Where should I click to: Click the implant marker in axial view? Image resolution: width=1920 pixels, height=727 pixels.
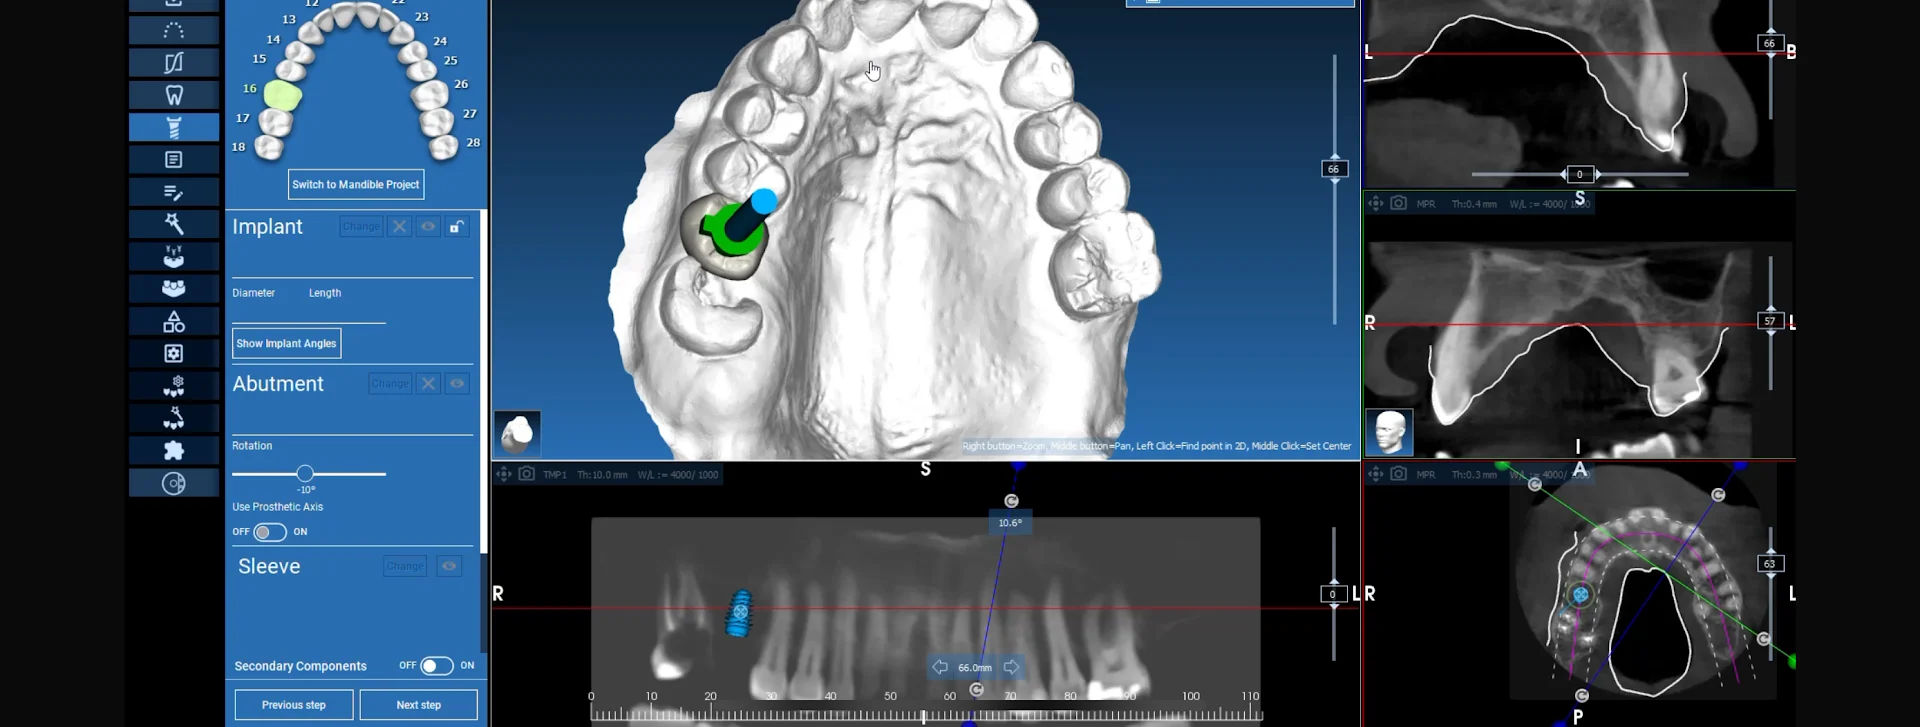coord(1580,595)
